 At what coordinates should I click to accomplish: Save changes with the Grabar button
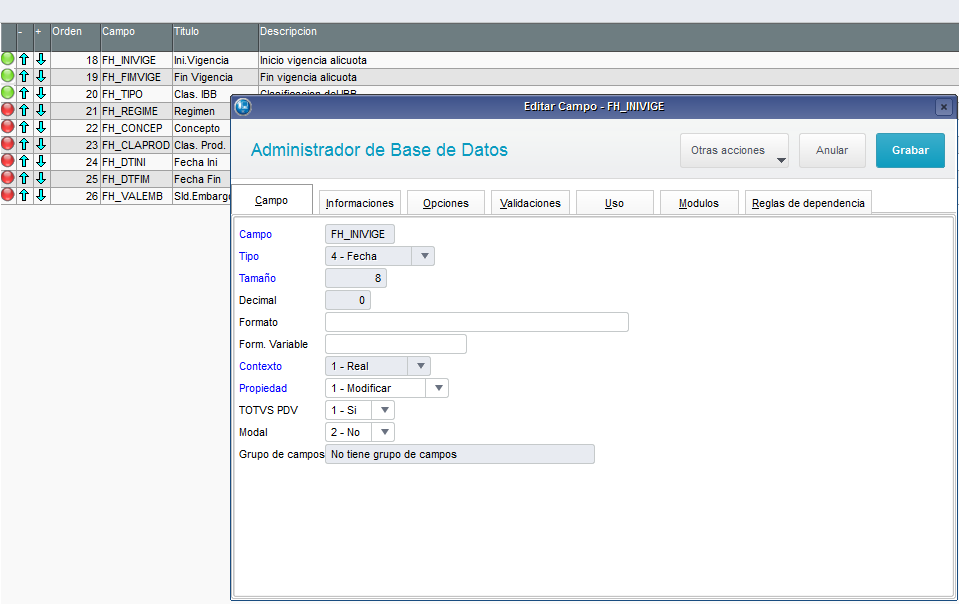(910, 150)
